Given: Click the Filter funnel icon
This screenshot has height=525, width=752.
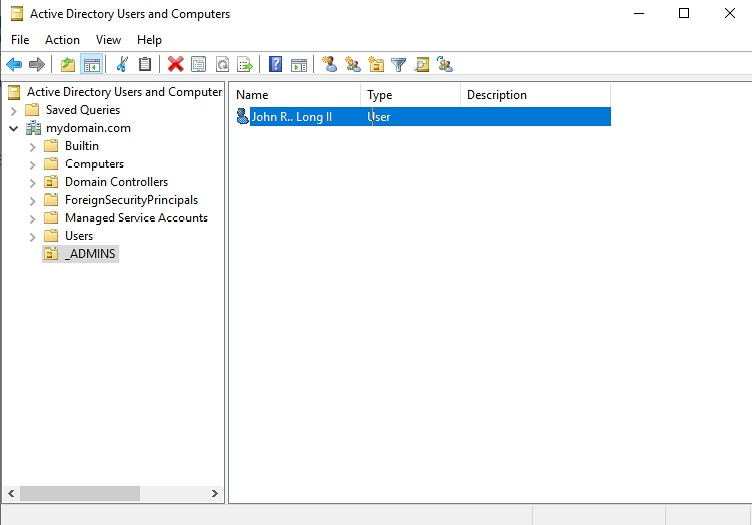Looking at the screenshot, I should click(x=399, y=64).
